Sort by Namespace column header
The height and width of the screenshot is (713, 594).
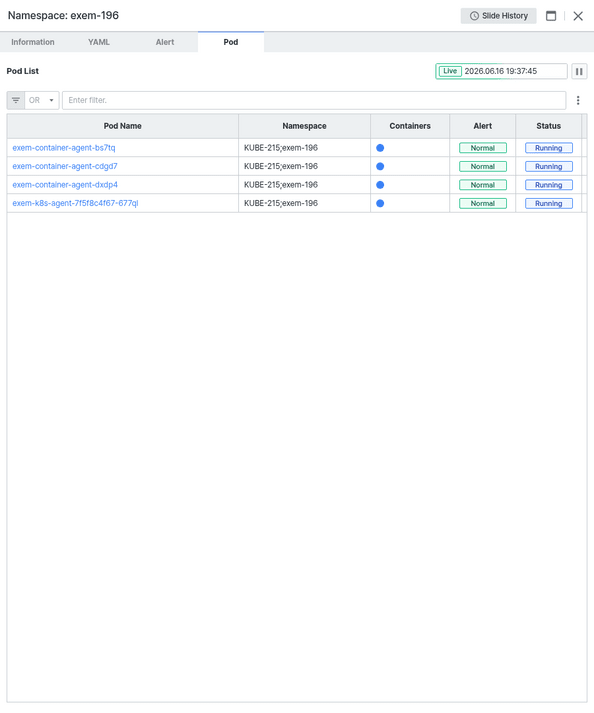(x=304, y=126)
